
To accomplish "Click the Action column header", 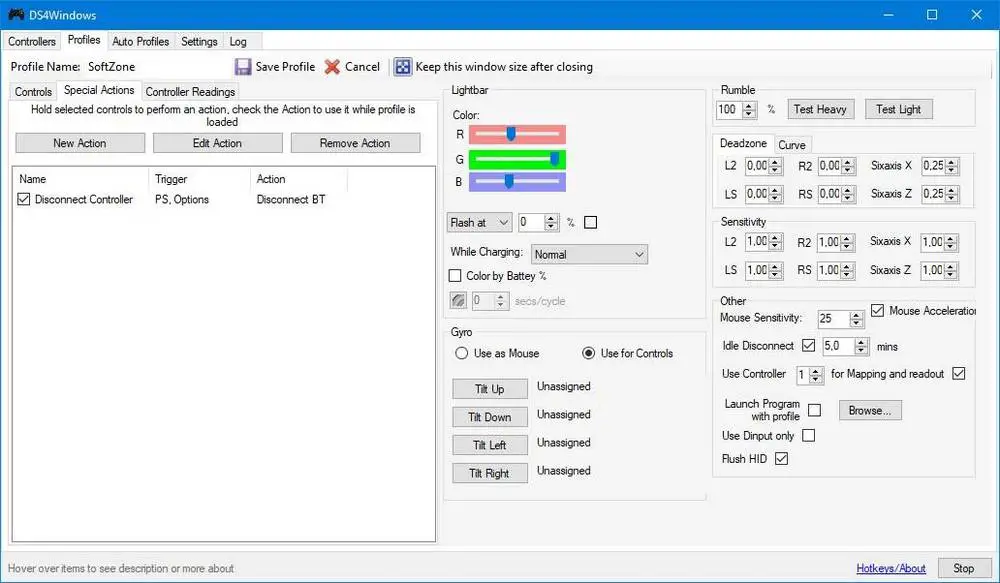I will (298, 179).
